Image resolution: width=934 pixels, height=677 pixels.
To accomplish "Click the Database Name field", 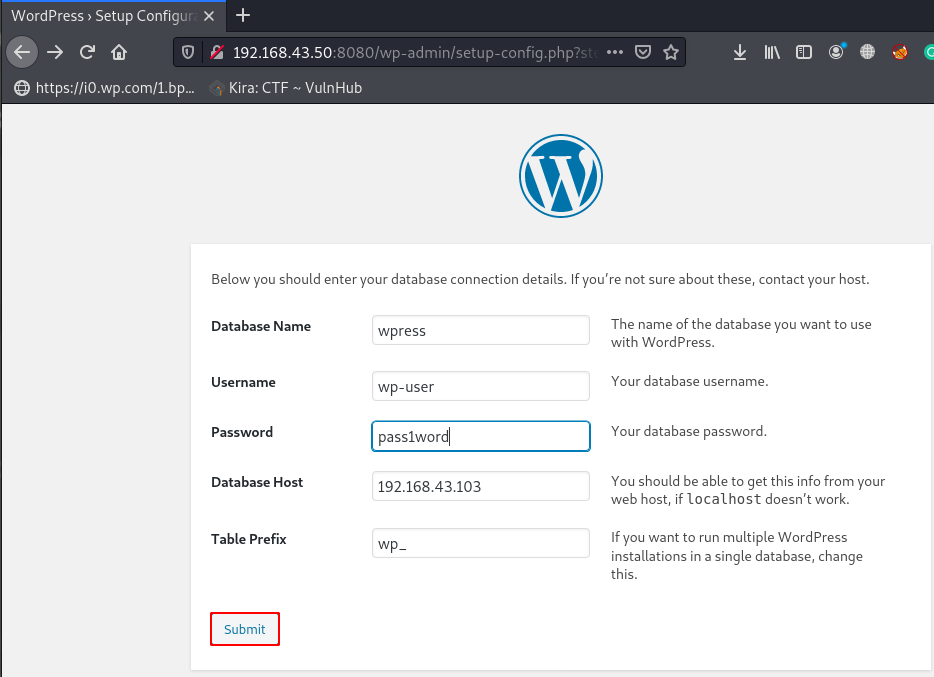I will 481,330.
